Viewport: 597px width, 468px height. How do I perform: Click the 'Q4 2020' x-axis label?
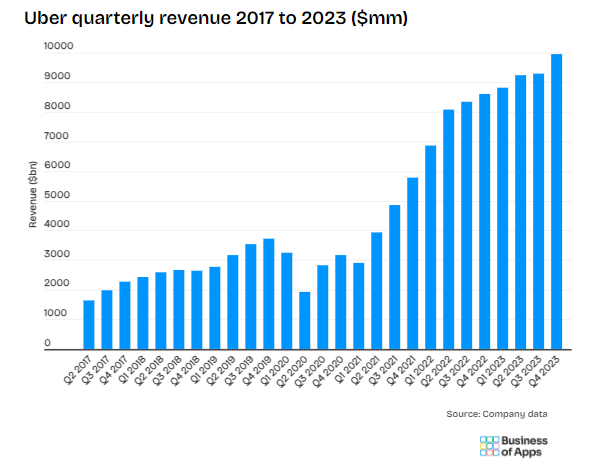click(x=329, y=372)
